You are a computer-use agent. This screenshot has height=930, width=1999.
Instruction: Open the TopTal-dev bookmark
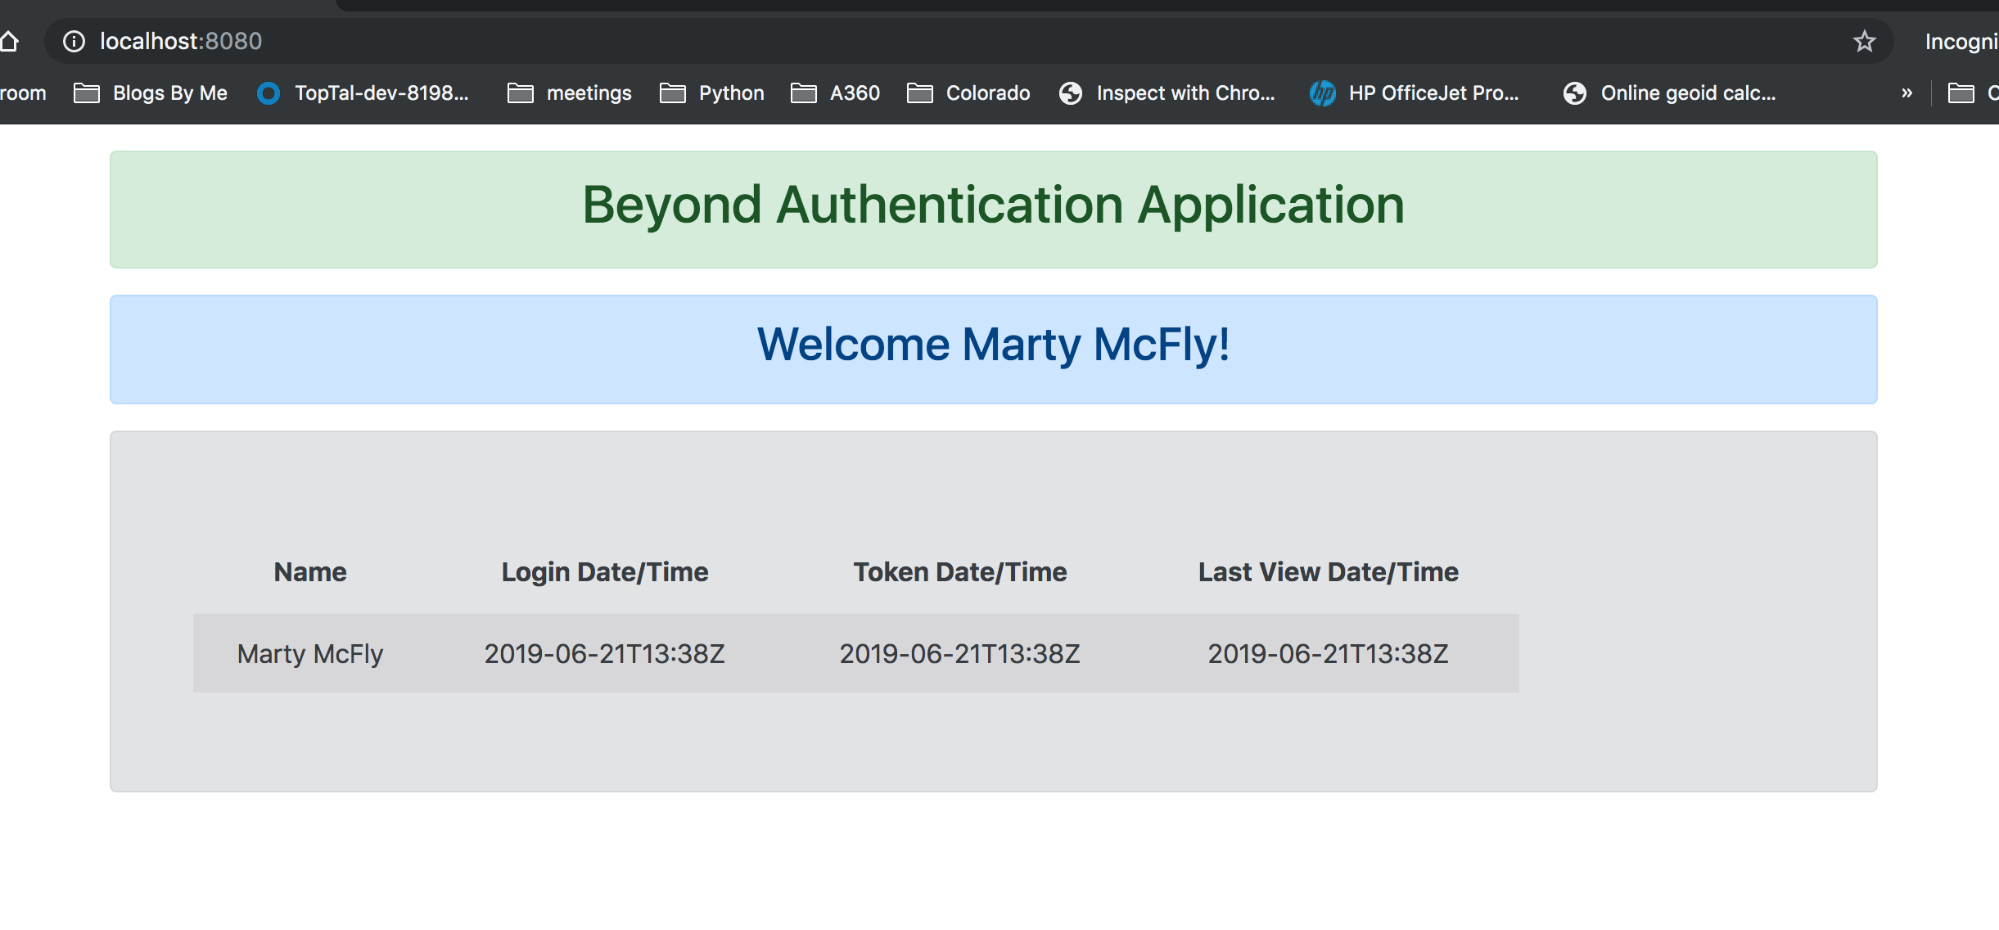(364, 93)
